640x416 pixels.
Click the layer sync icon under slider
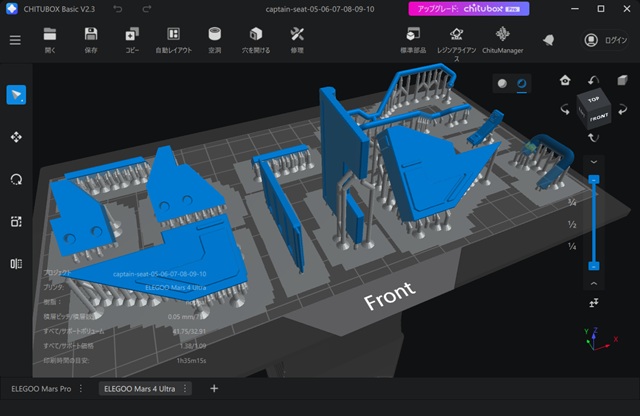click(x=594, y=303)
